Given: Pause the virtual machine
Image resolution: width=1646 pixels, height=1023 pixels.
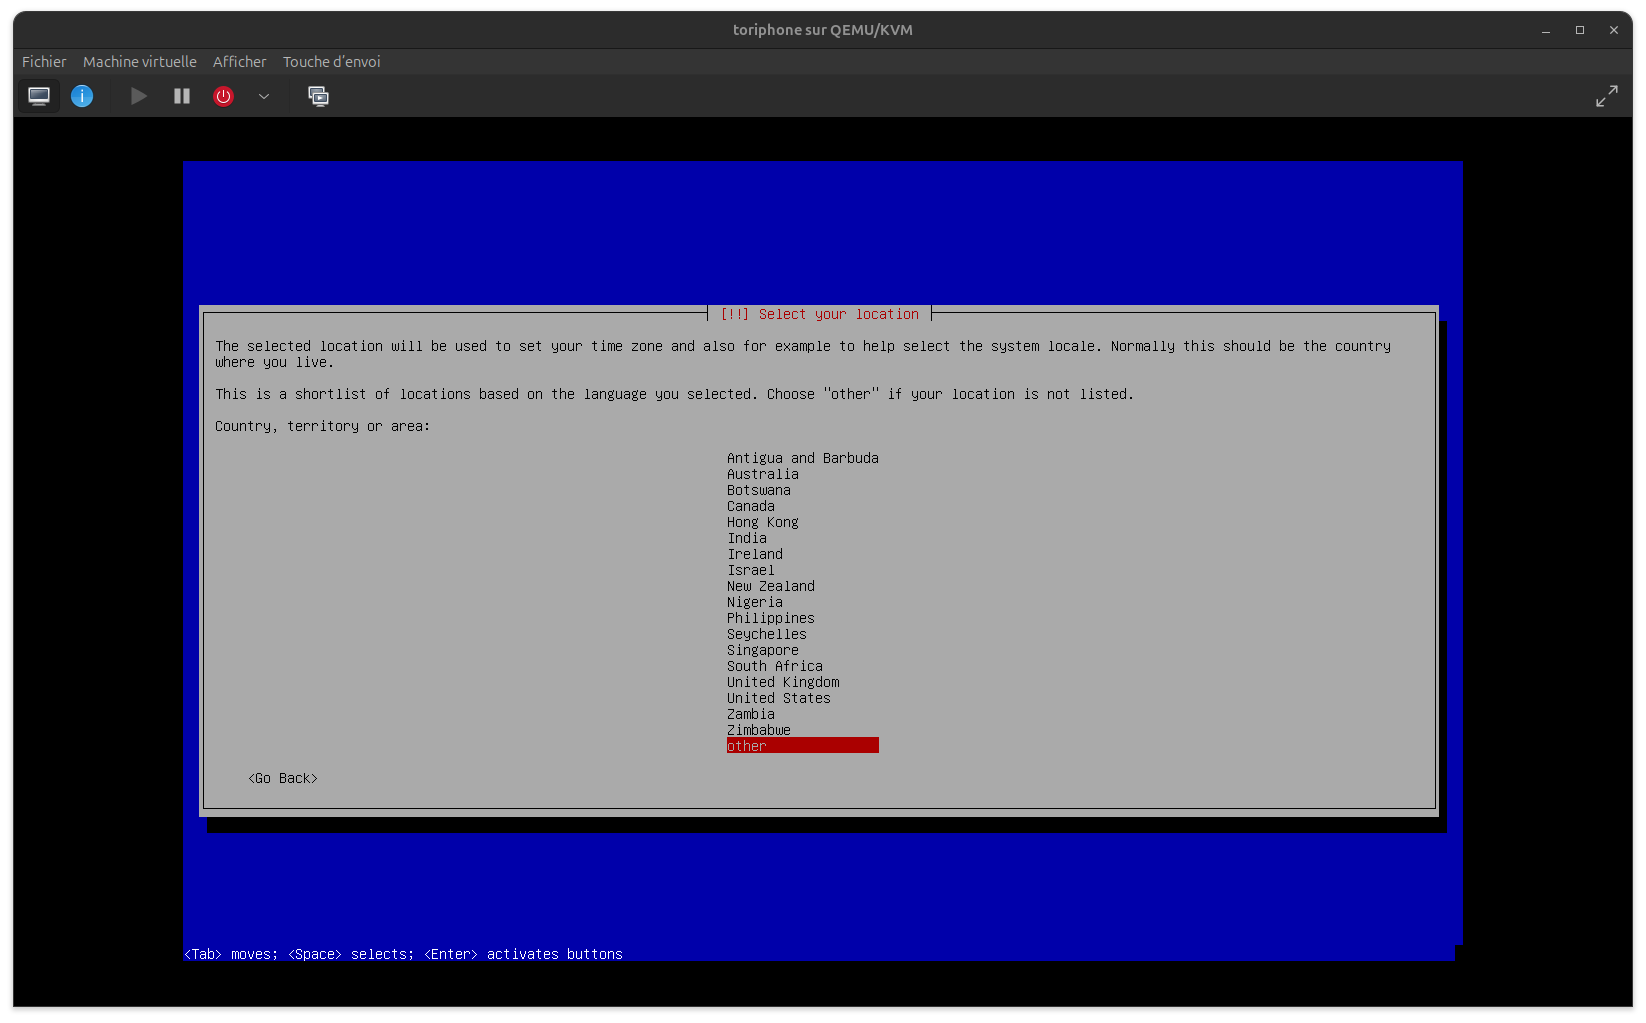Looking at the screenshot, I should click(182, 96).
